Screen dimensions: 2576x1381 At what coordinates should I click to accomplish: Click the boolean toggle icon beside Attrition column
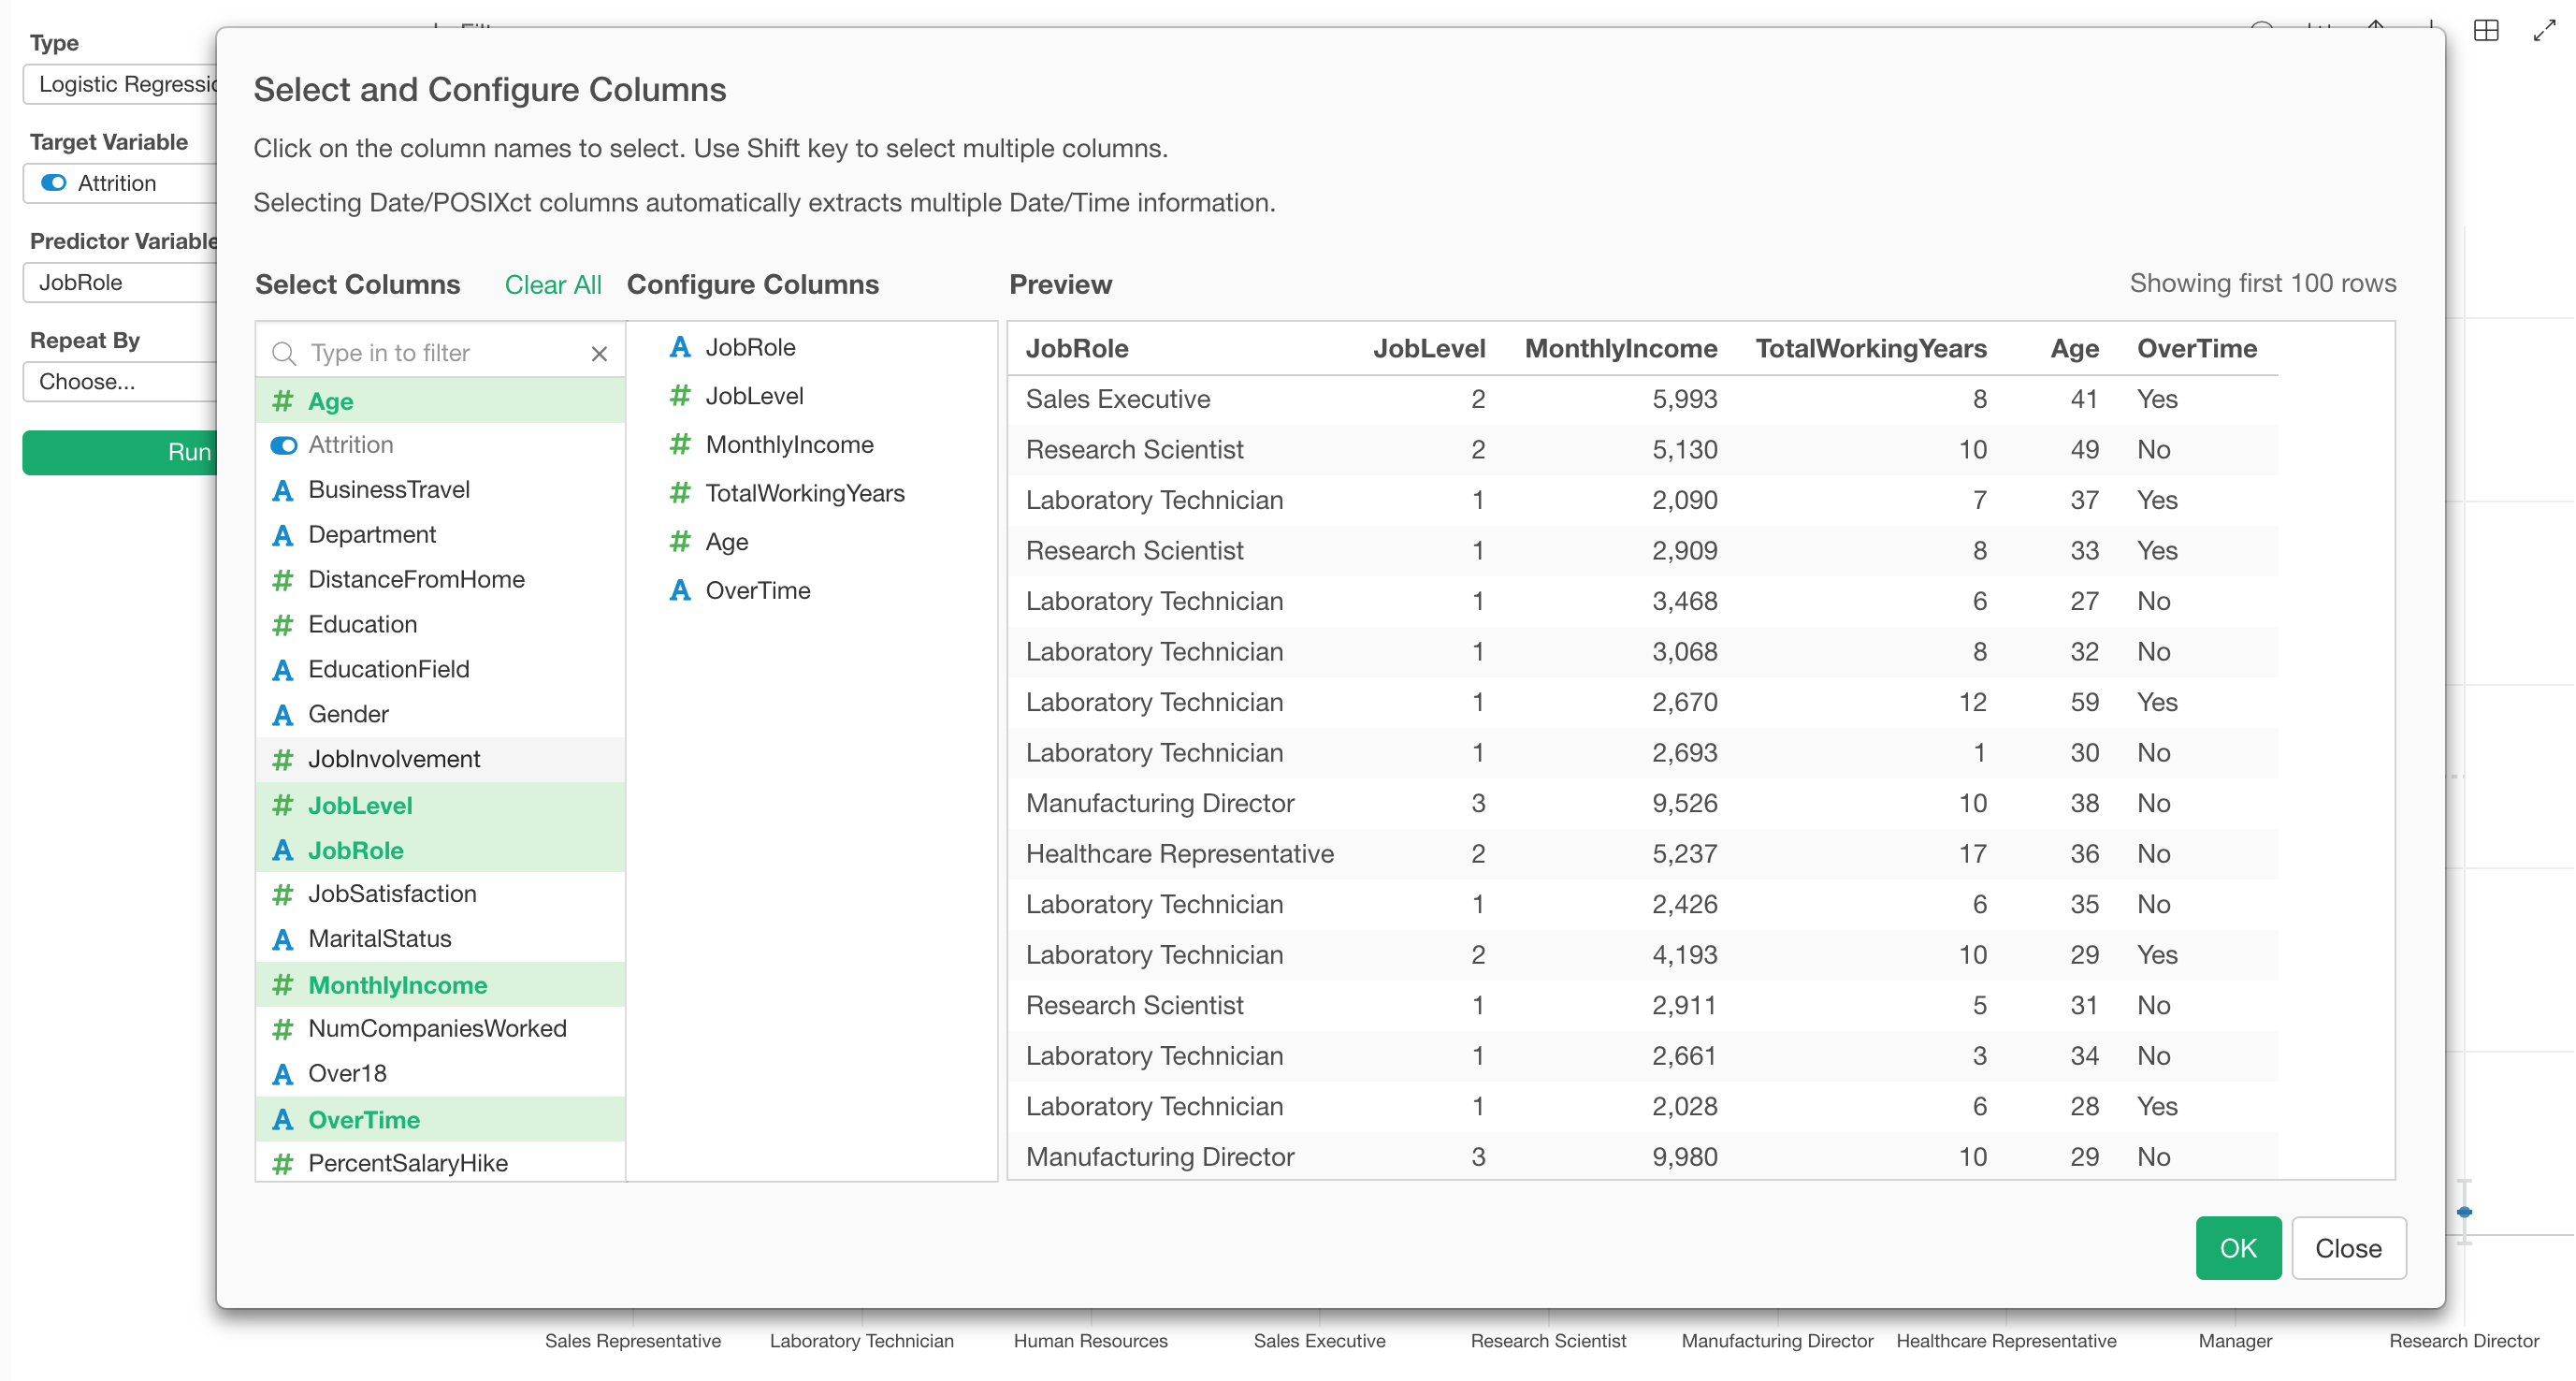[283, 445]
